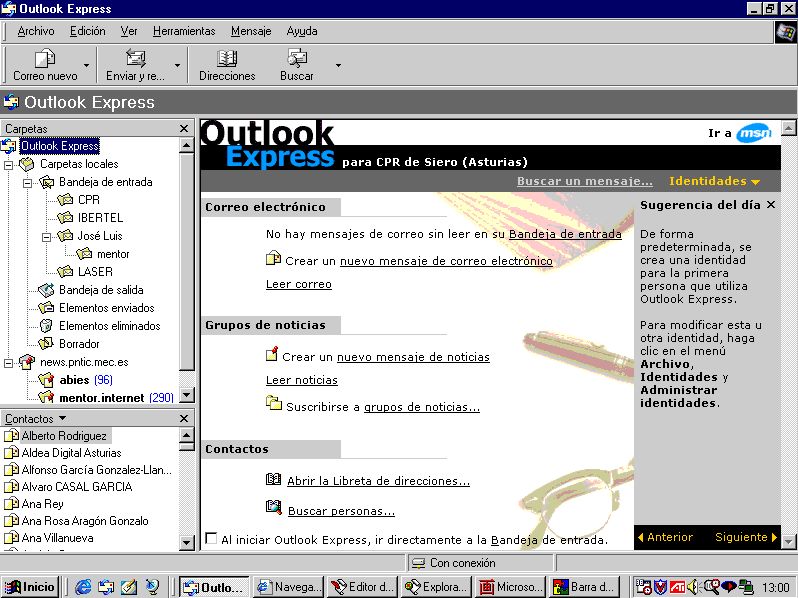
Task: Click the Enviar y recibir toolbar icon
Action: (x=135, y=59)
